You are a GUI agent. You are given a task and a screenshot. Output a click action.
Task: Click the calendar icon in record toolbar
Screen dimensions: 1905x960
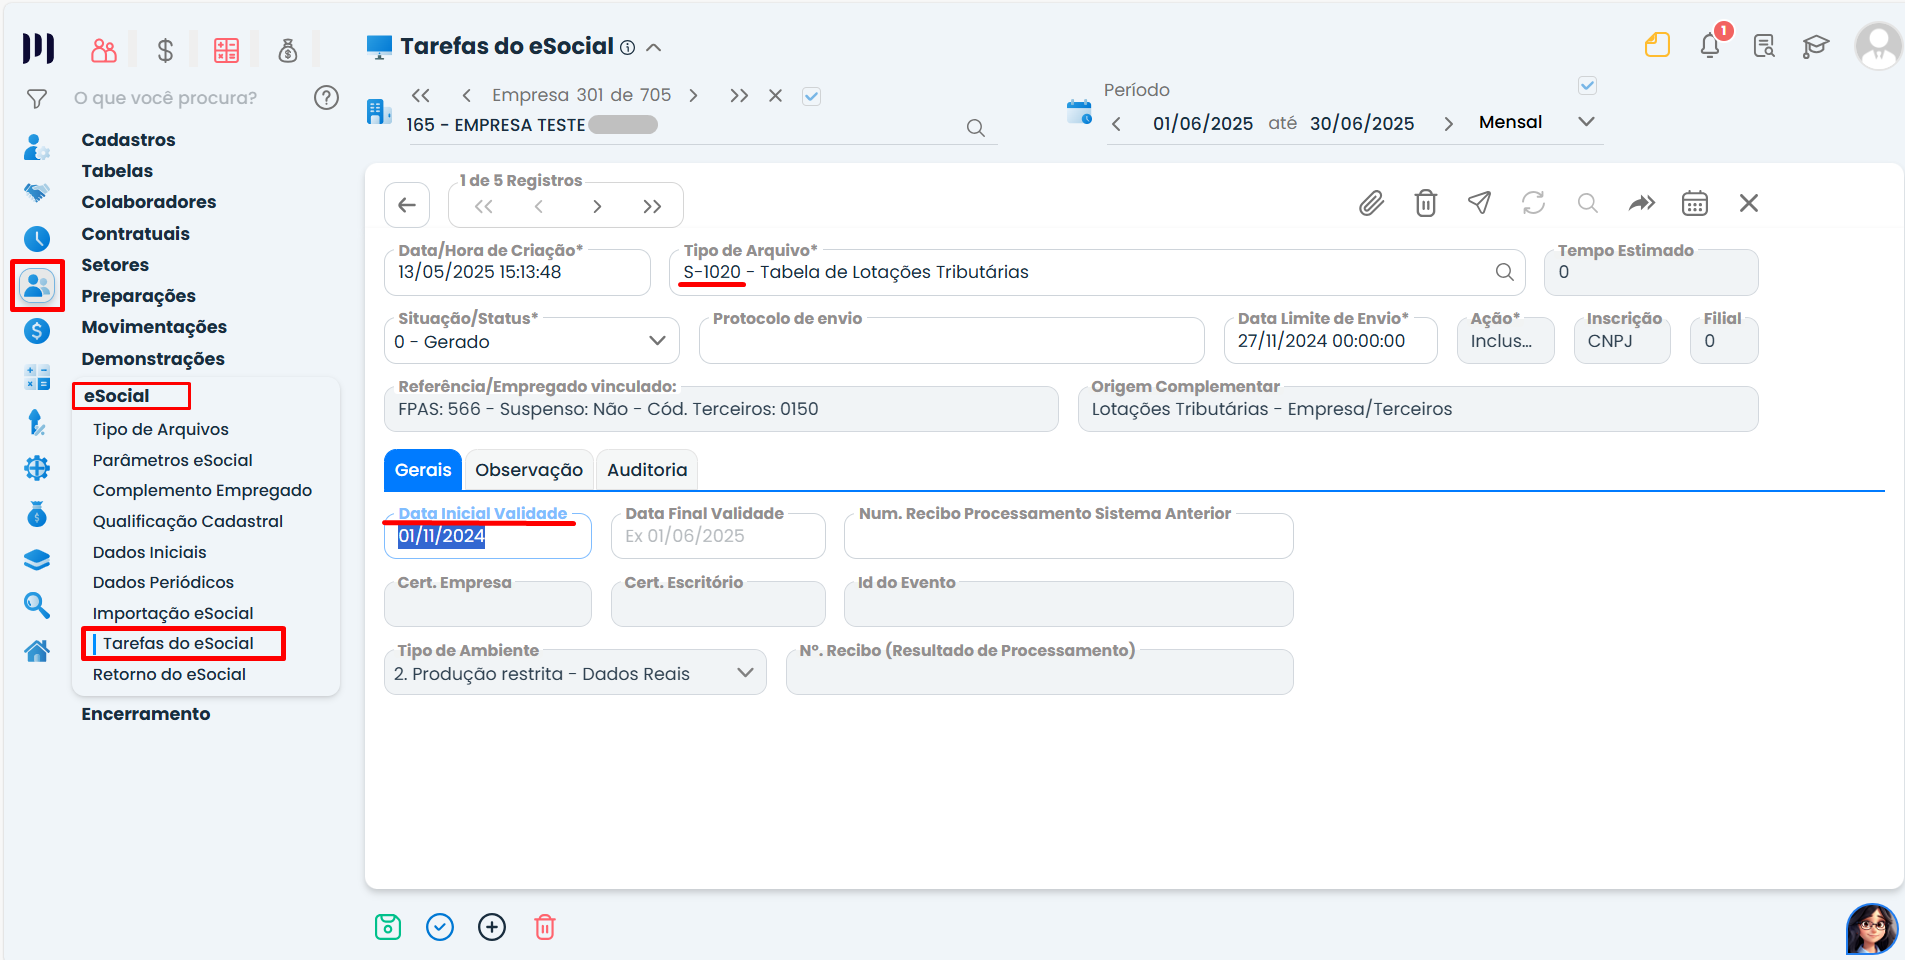(x=1695, y=203)
